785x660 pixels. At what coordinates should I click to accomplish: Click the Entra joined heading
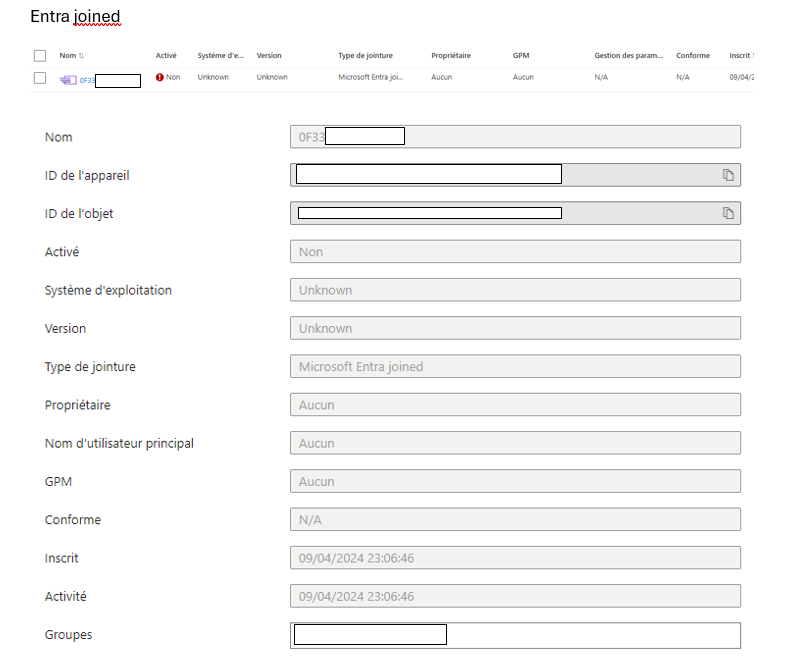click(75, 17)
